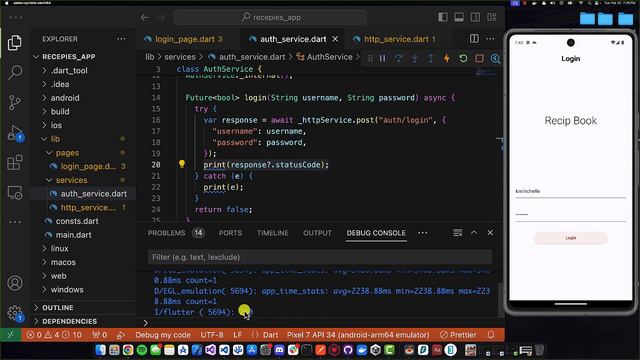Select the DEBUG CONSOLE tab

(376, 233)
